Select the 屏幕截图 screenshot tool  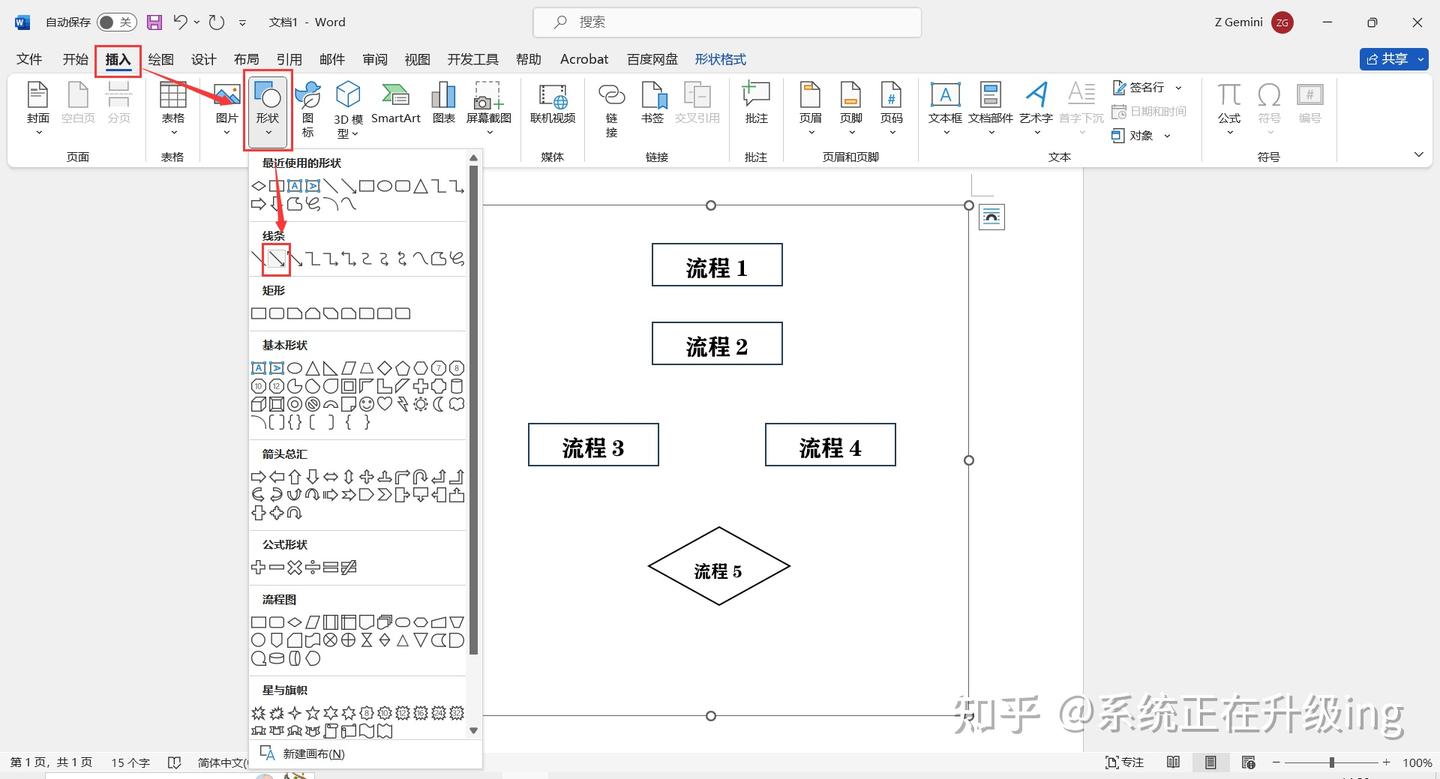pyautogui.click(x=488, y=105)
